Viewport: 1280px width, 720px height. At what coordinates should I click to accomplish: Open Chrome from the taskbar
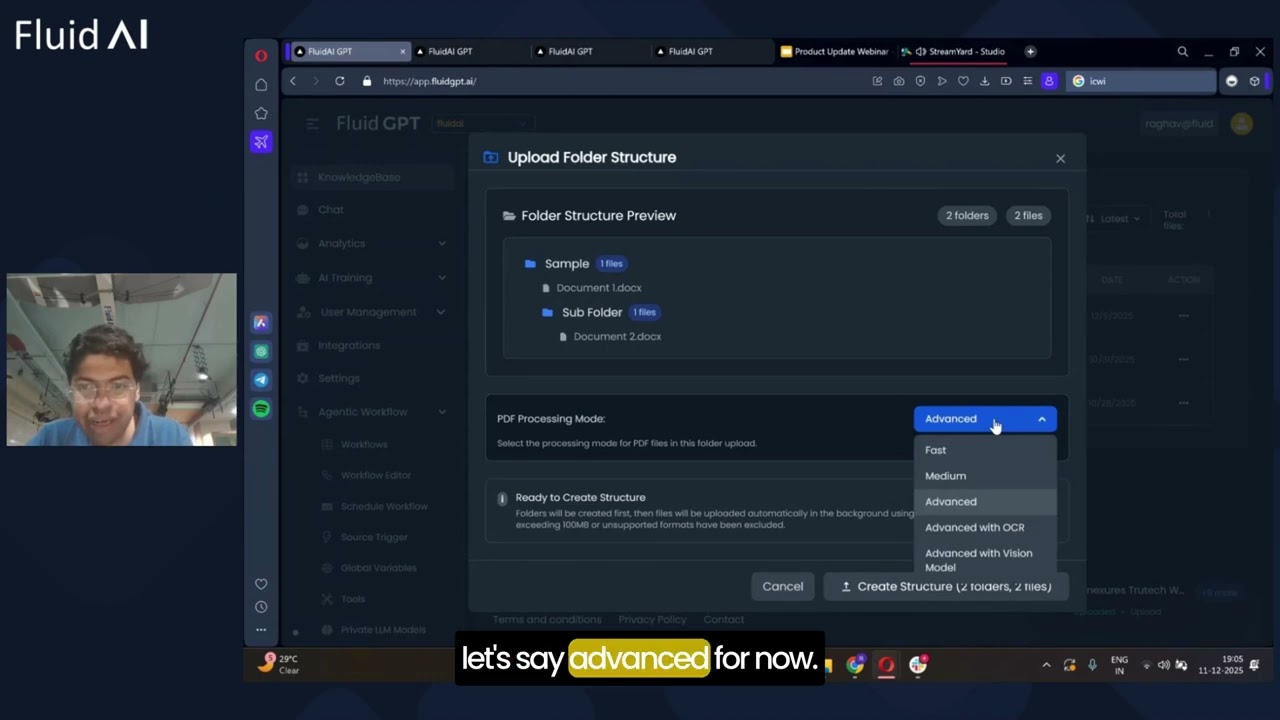click(855, 664)
